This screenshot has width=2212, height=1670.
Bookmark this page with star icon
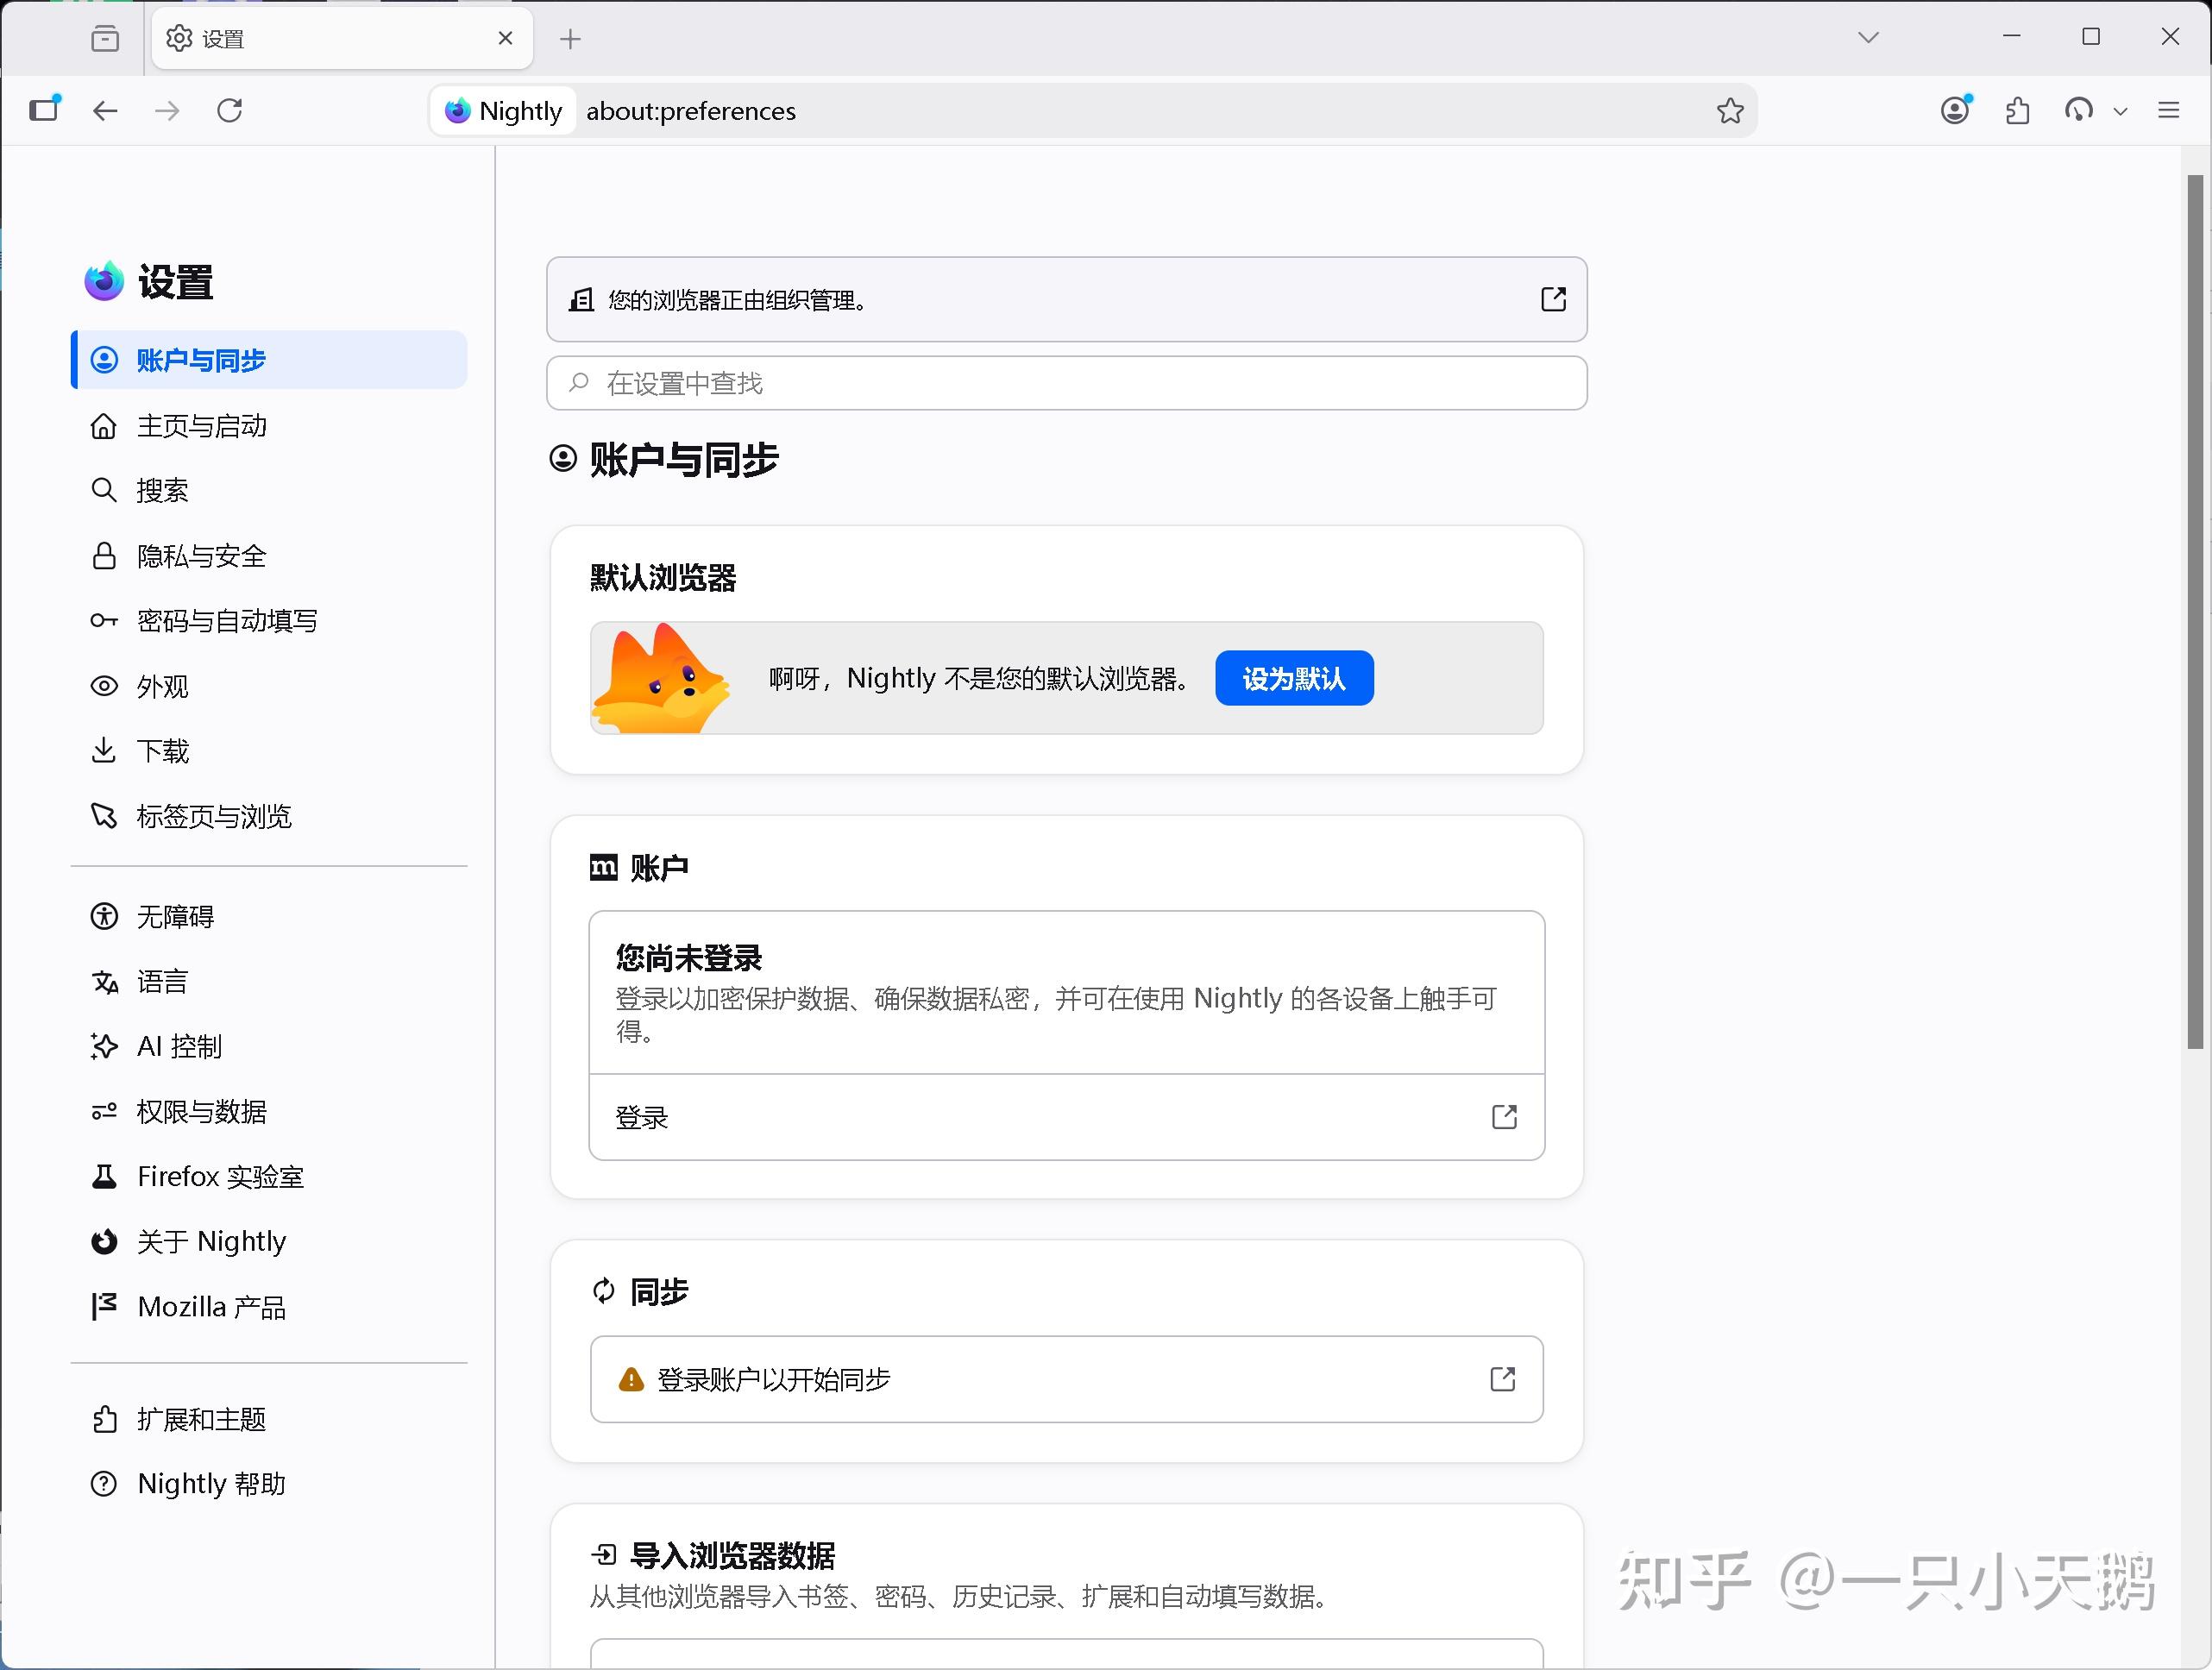point(1730,110)
